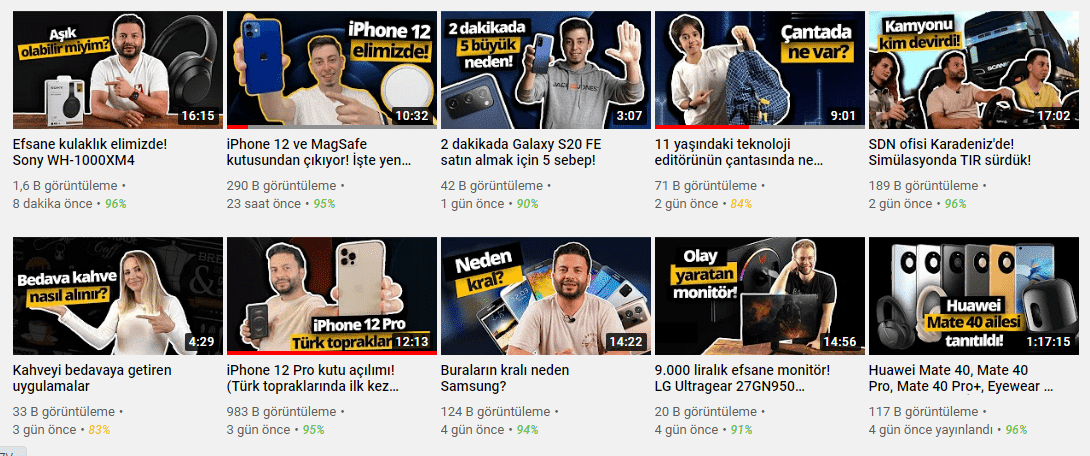This screenshot has height=456, width=1090.
Task: Open the Galaxy S20 FE 5 büyük neden thumbnail
Action: click(546, 70)
